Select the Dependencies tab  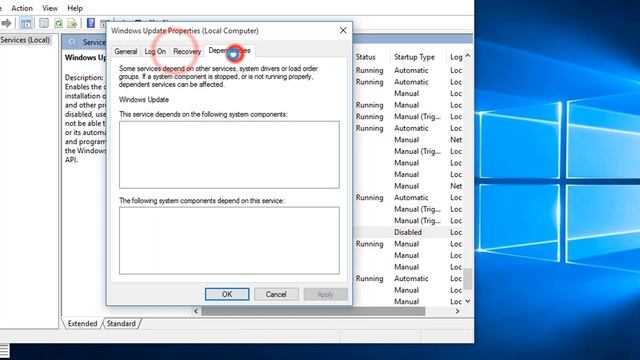229,51
